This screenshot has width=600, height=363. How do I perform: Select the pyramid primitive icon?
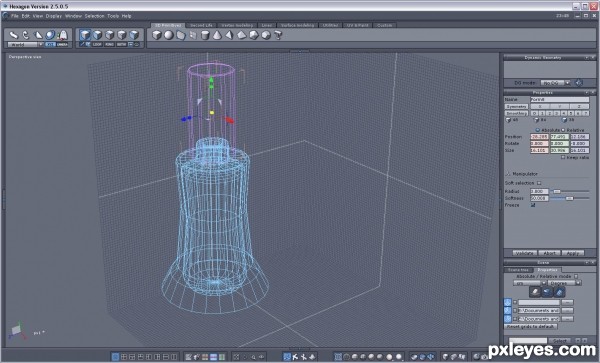(229, 35)
